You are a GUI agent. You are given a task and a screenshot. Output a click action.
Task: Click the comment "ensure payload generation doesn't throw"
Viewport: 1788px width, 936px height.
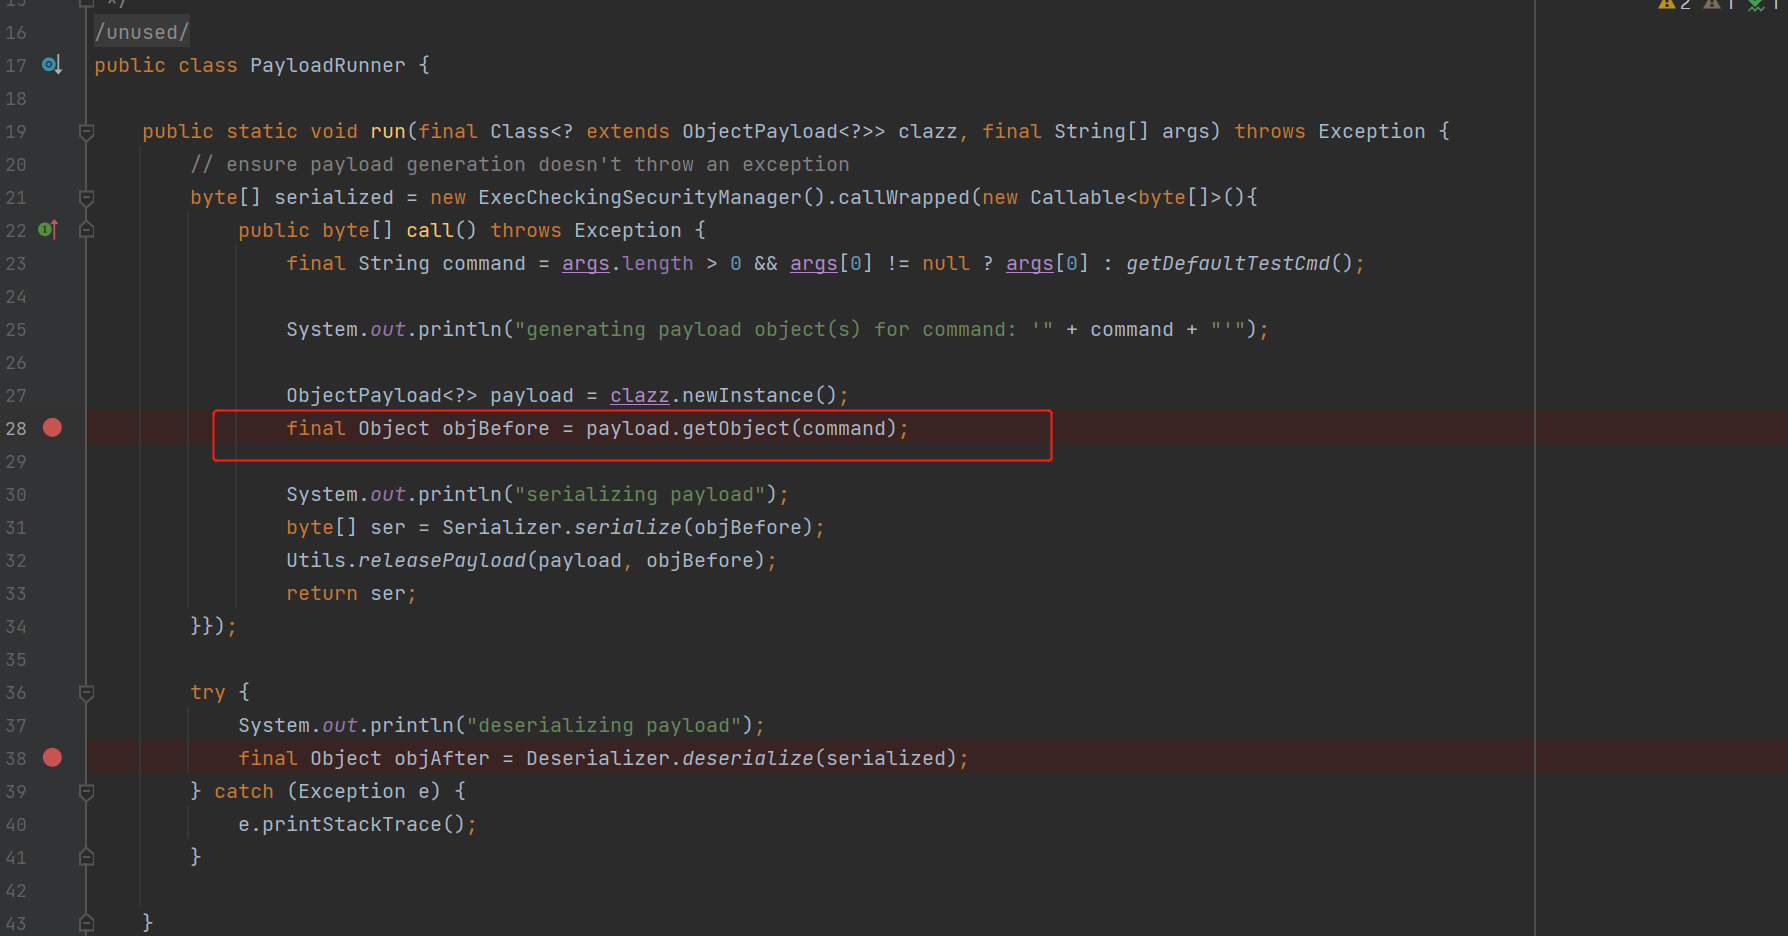[x=520, y=164]
